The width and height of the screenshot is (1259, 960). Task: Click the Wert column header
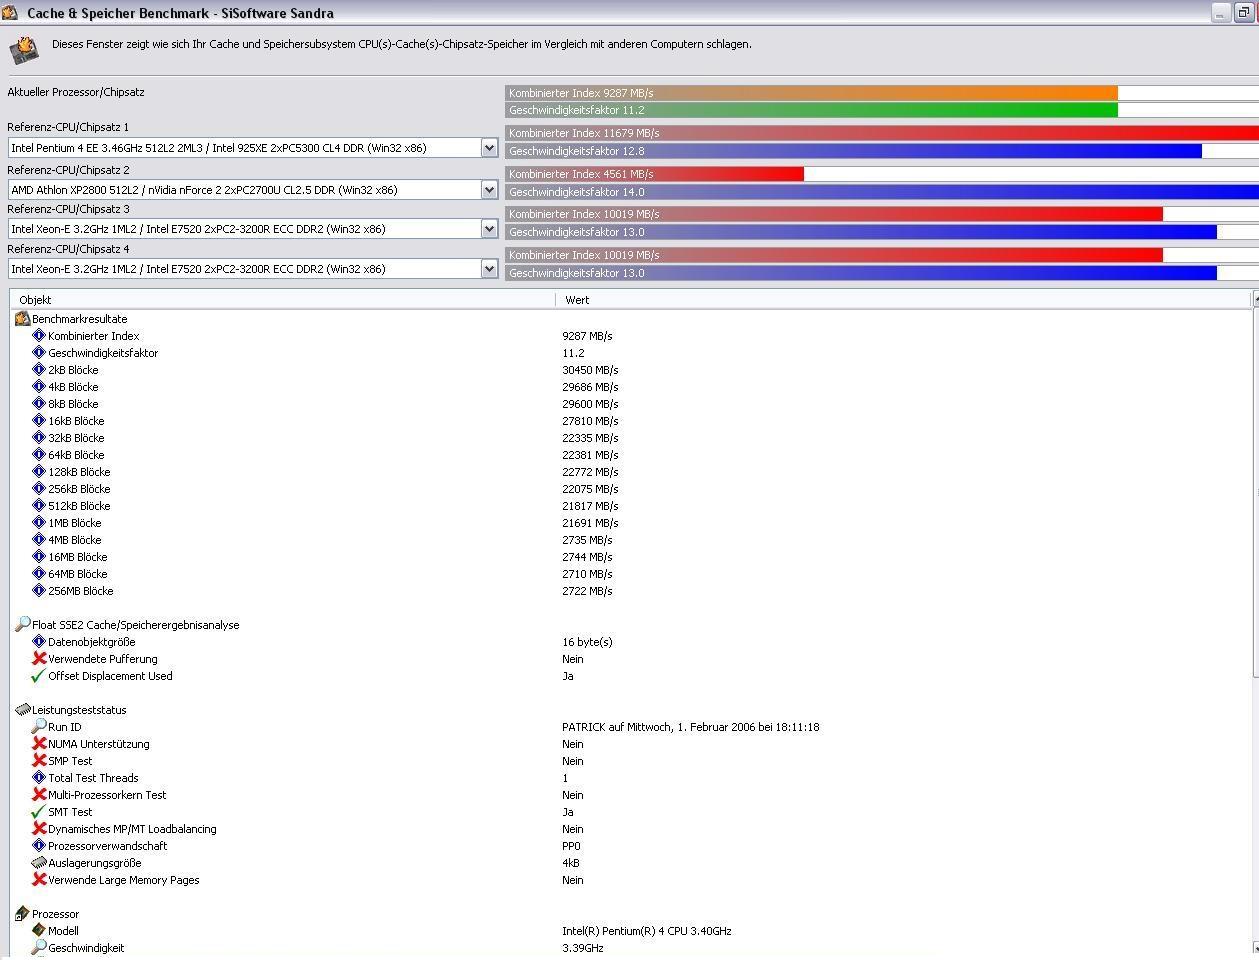[x=904, y=299]
